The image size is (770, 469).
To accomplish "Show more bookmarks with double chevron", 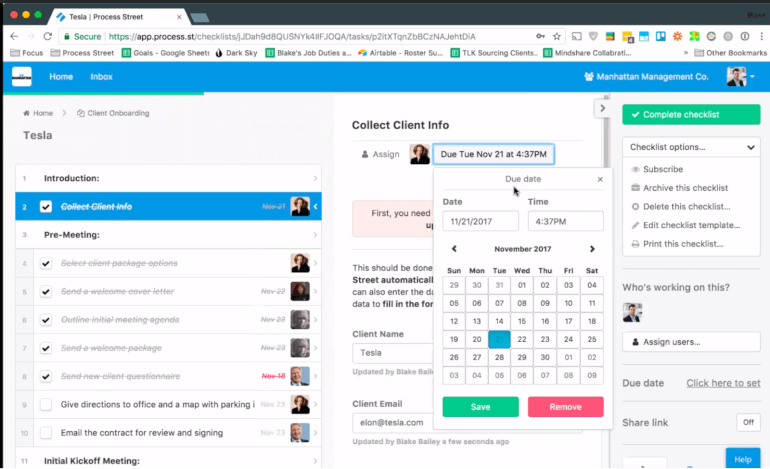I will (x=686, y=53).
